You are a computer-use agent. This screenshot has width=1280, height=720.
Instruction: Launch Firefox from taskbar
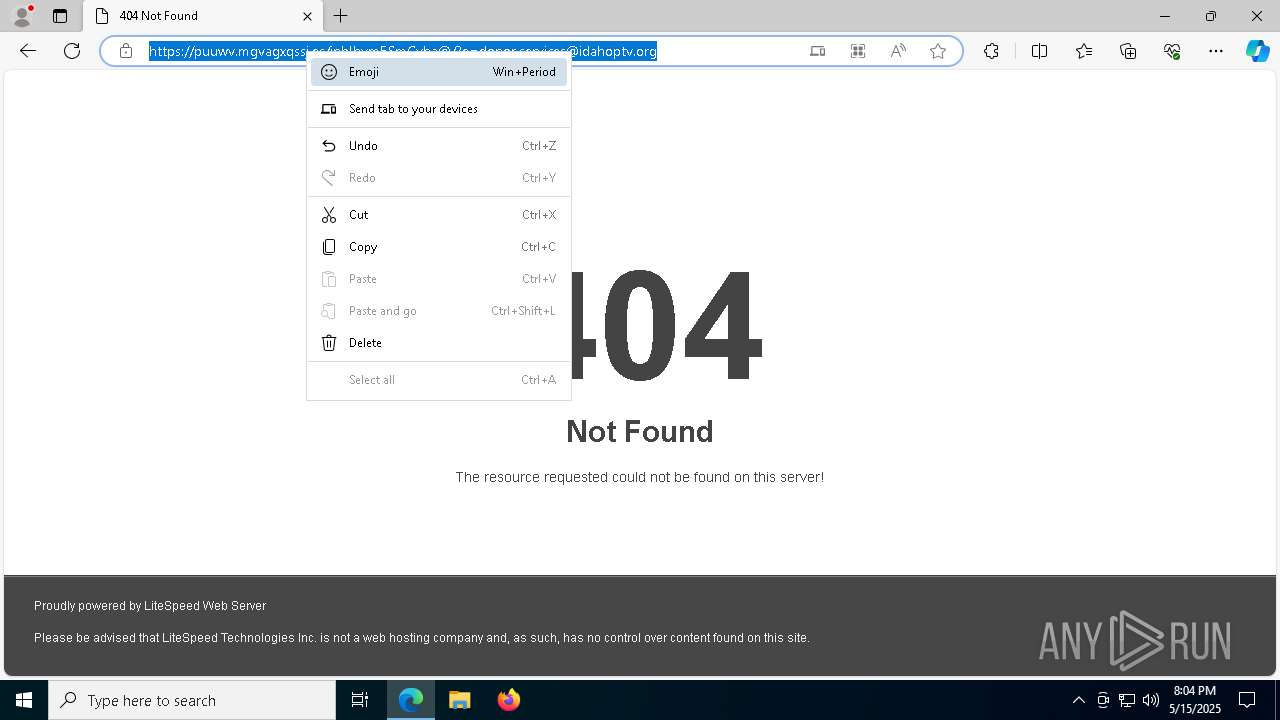point(509,700)
